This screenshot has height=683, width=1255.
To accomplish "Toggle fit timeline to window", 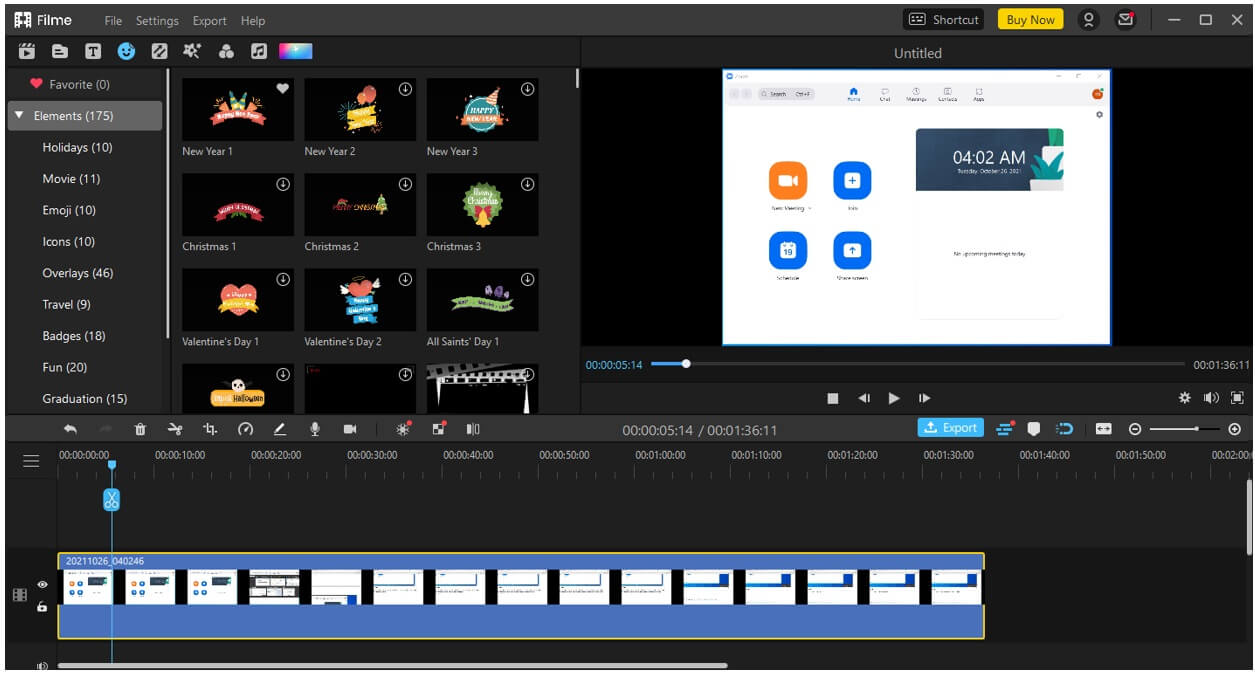I will tap(1103, 429).
